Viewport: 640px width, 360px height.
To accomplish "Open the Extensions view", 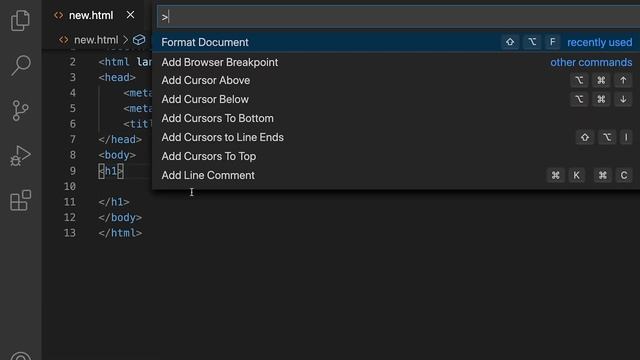I will (20, 200).
